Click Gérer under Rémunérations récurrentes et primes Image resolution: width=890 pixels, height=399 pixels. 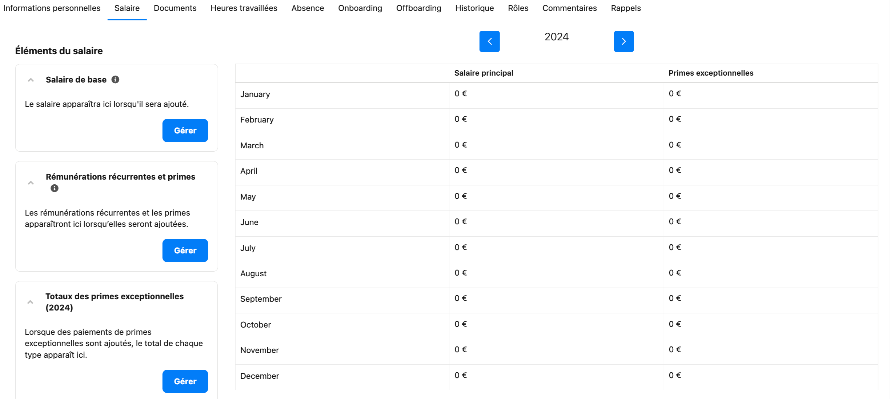(185, 250)
